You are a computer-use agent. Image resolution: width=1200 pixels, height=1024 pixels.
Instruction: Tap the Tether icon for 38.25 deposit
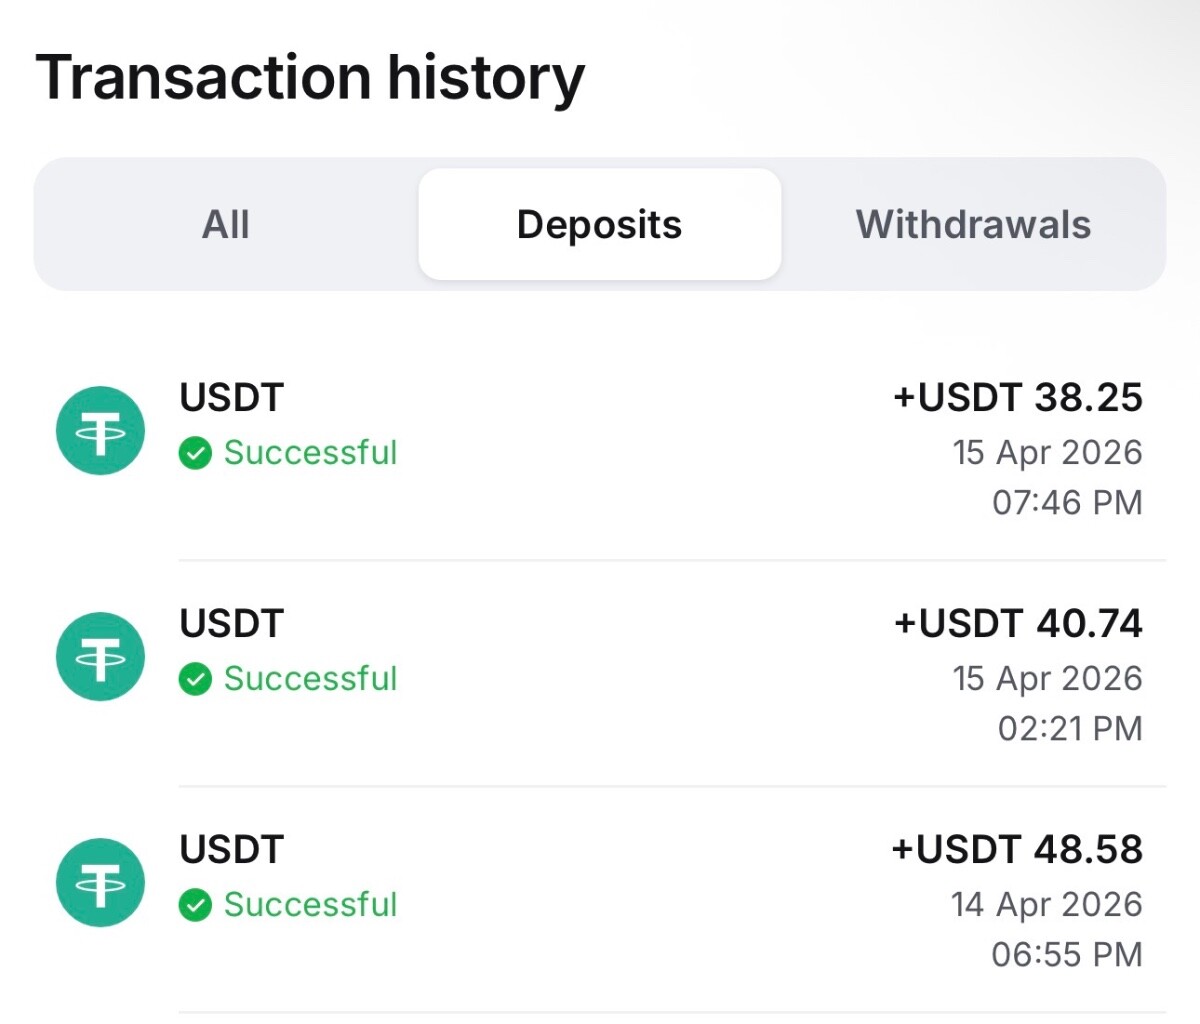[x=100, y=431]
